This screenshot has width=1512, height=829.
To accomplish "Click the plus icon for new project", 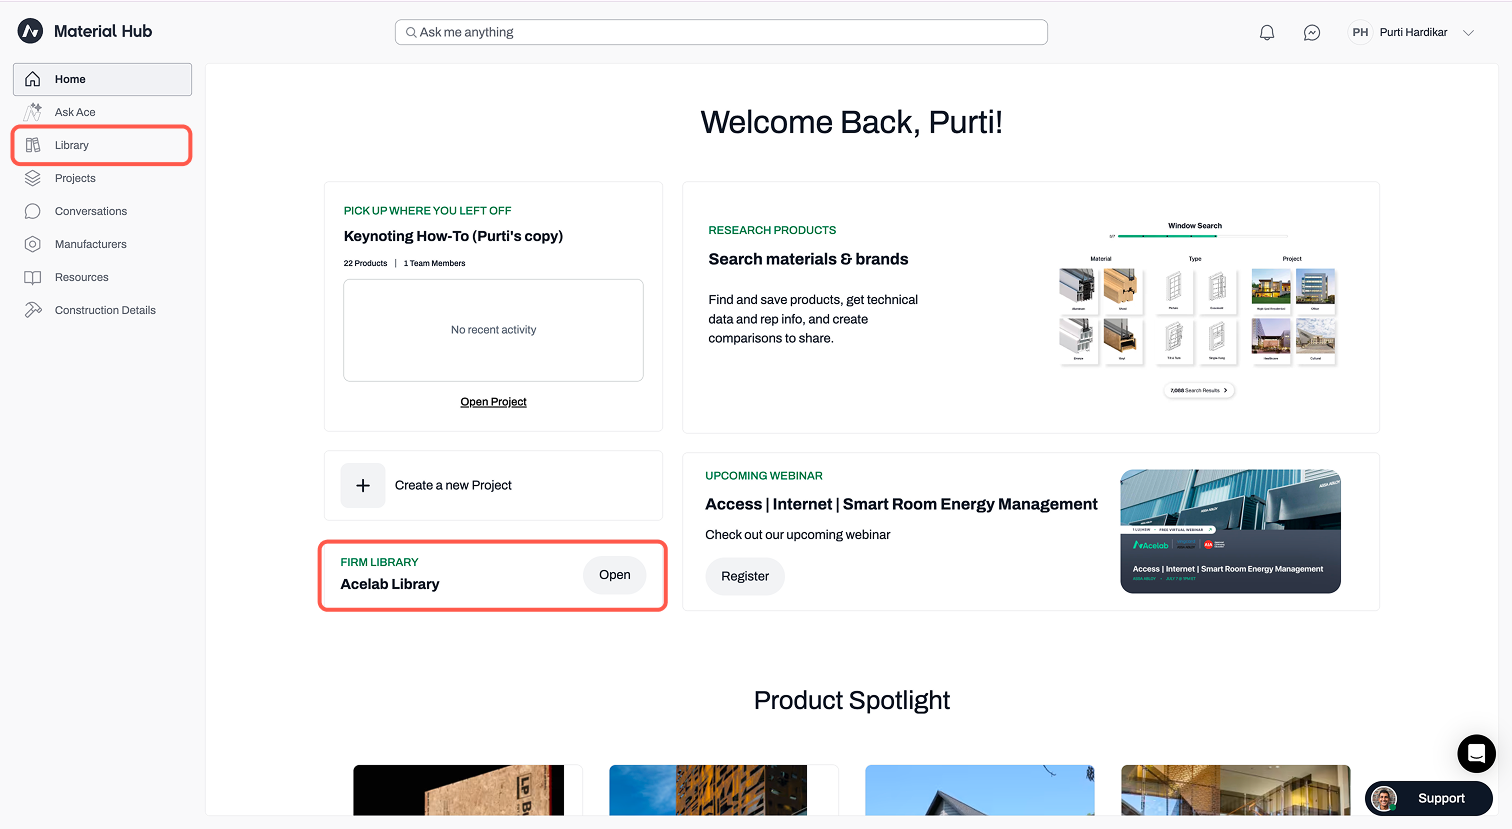I will click(x=363, y=485).
